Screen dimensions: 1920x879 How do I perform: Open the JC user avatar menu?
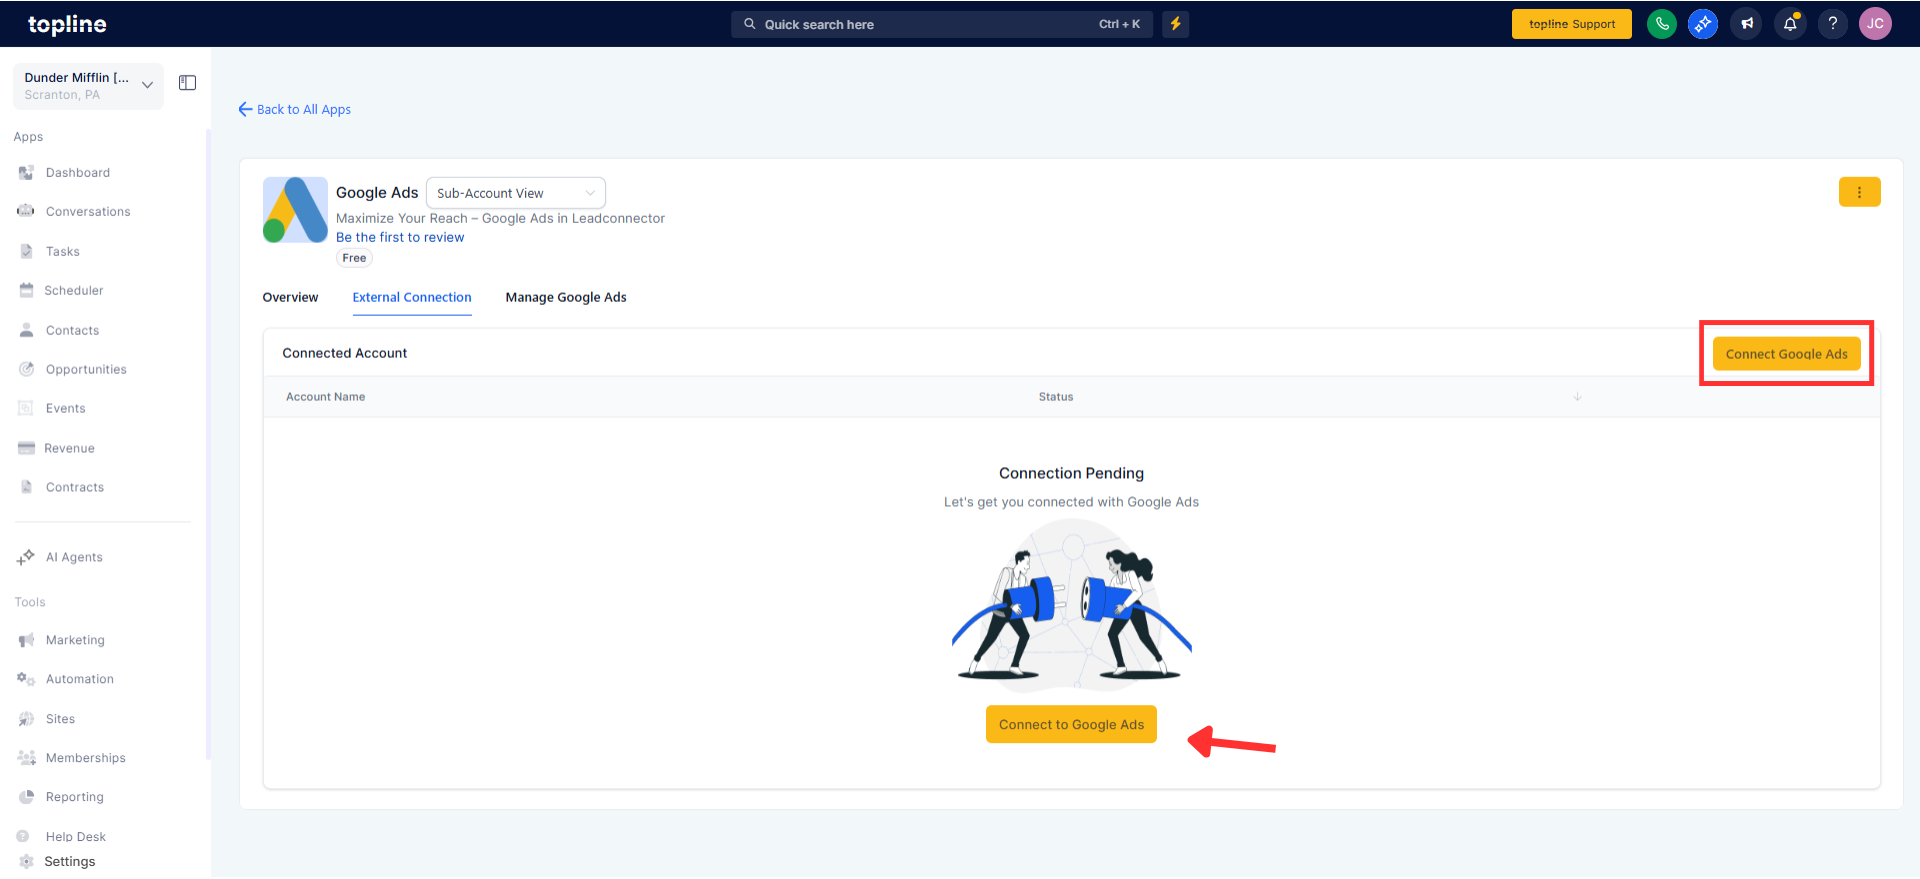pos(1875,24)
